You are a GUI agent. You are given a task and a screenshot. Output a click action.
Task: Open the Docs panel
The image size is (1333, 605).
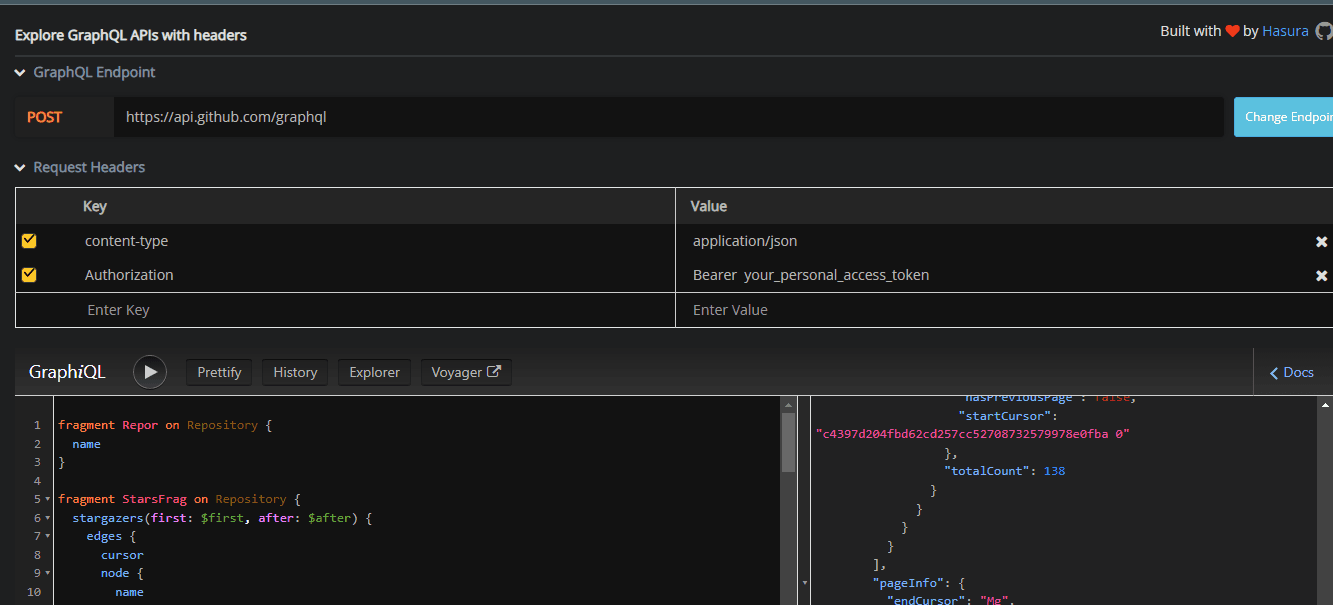click(1292, 372)
